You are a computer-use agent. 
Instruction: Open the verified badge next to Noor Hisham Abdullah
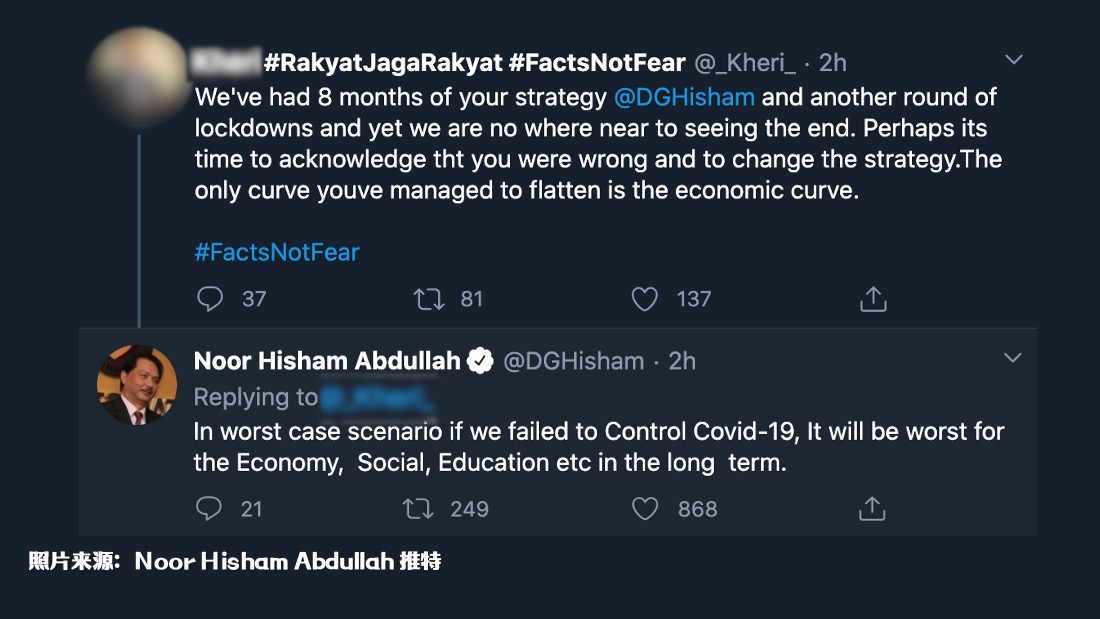[481, 361]
